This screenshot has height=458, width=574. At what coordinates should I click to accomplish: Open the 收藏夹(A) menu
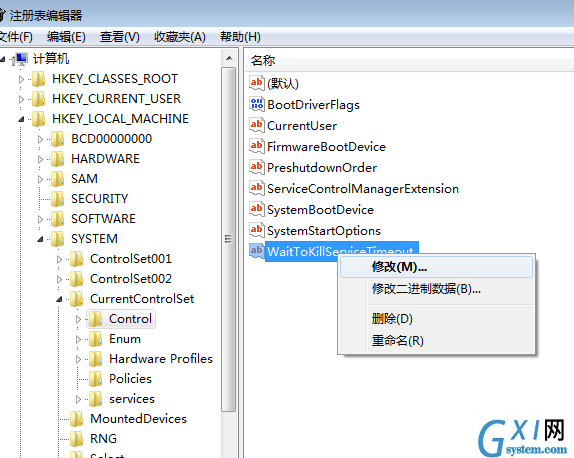coord(180,37)
